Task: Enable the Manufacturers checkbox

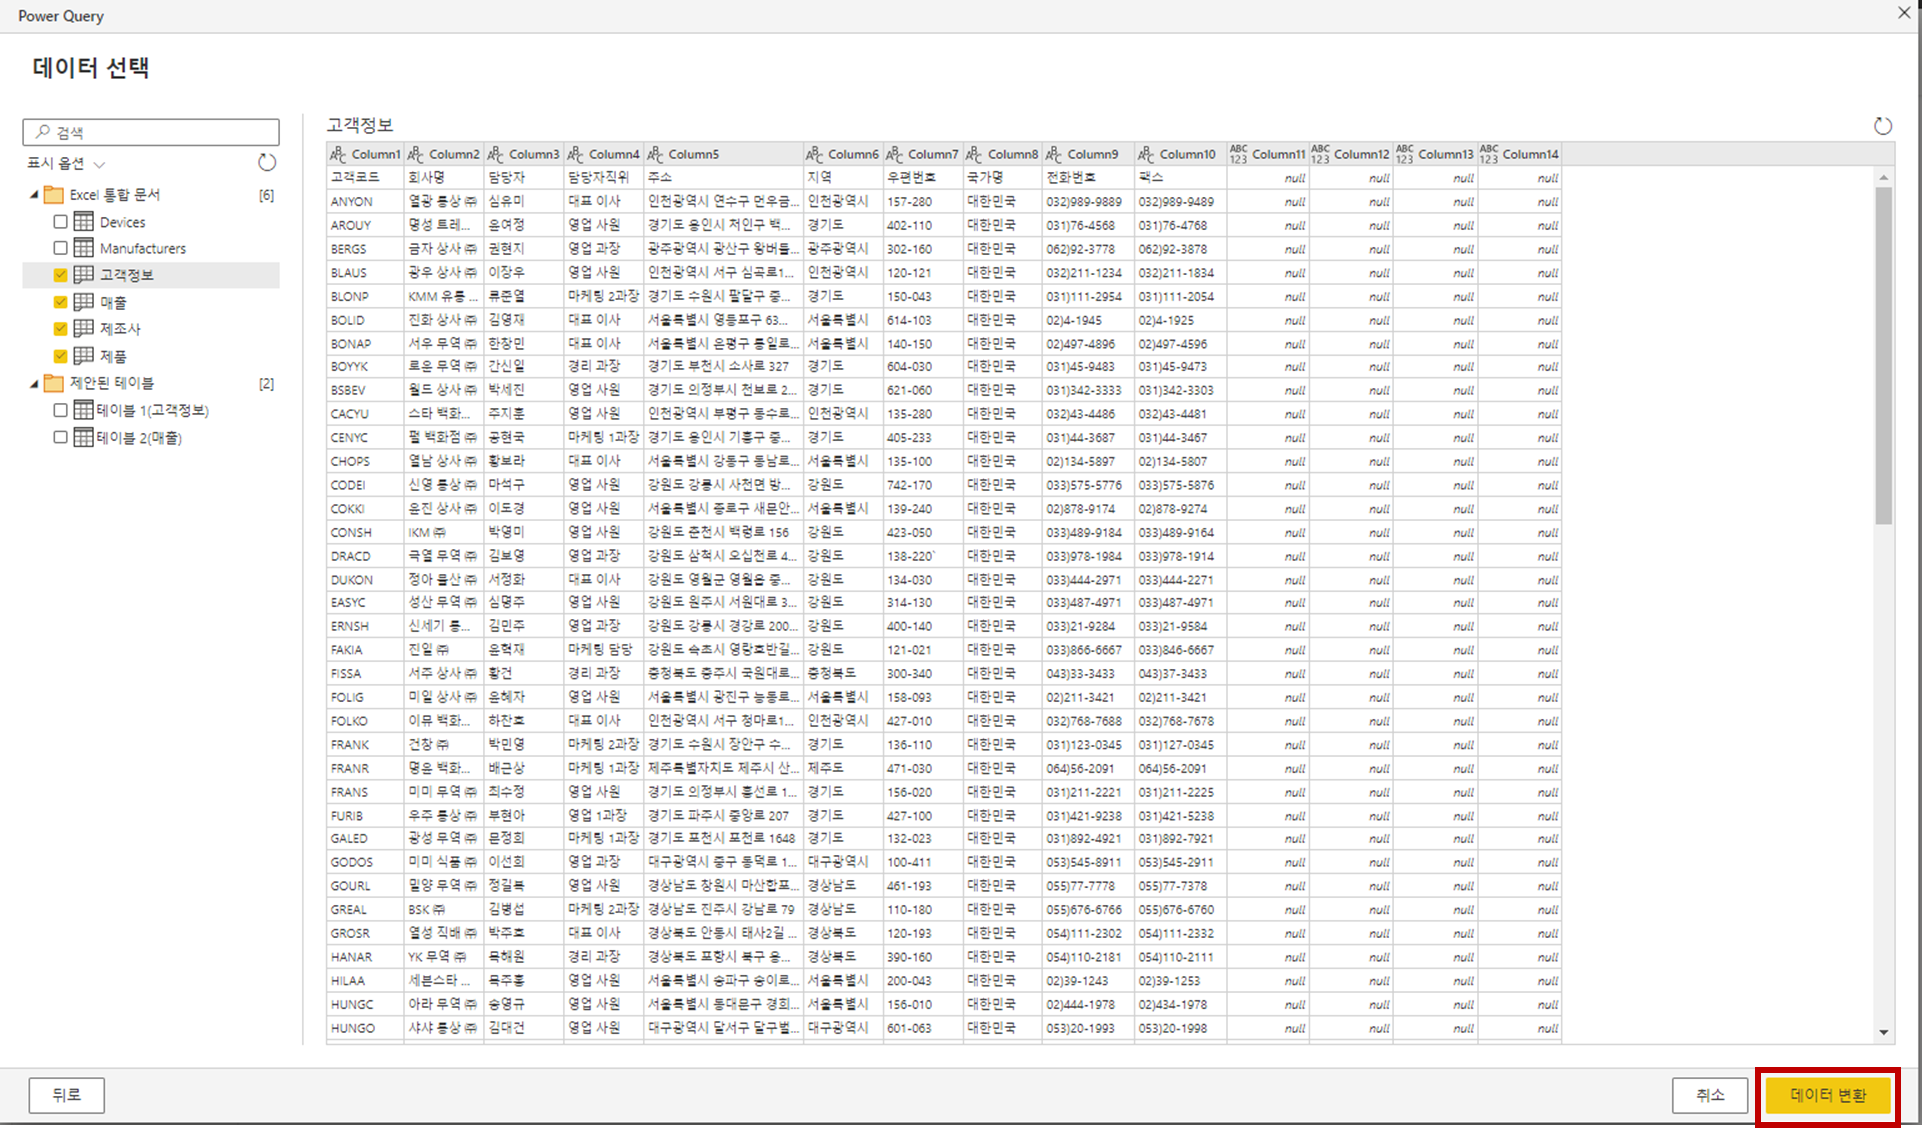Action: (x=61, y=248)
